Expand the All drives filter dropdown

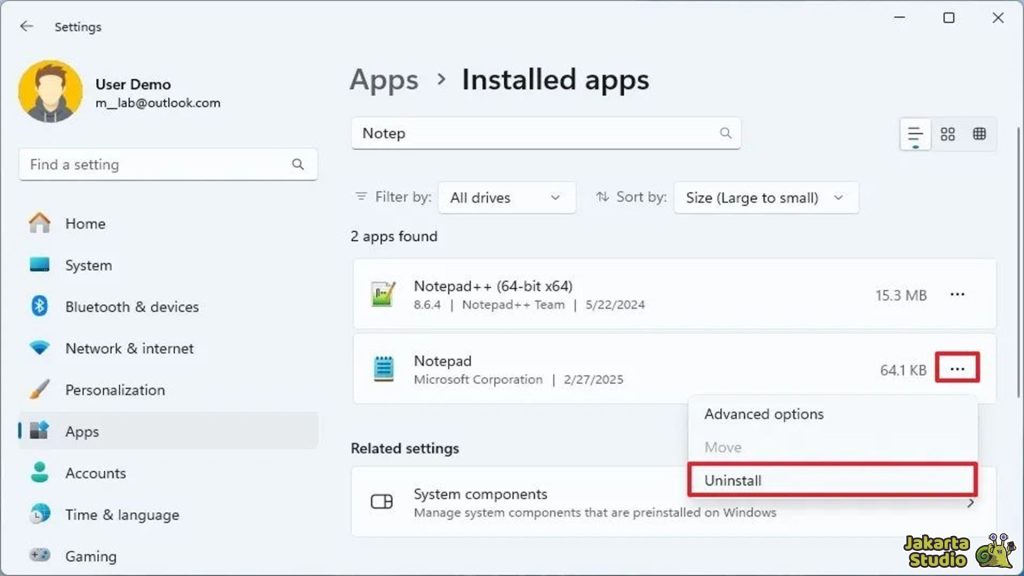506,197
